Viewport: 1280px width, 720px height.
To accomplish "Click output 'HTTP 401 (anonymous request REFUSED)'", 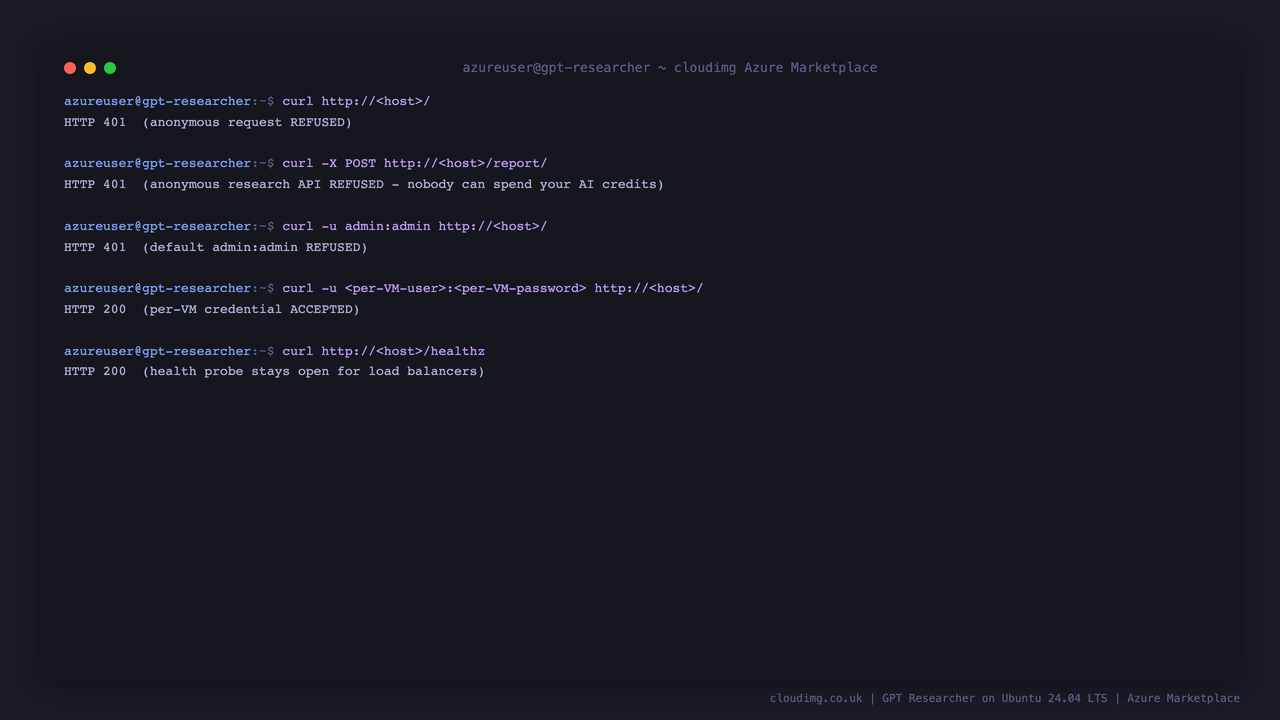I will coord(208,122).
